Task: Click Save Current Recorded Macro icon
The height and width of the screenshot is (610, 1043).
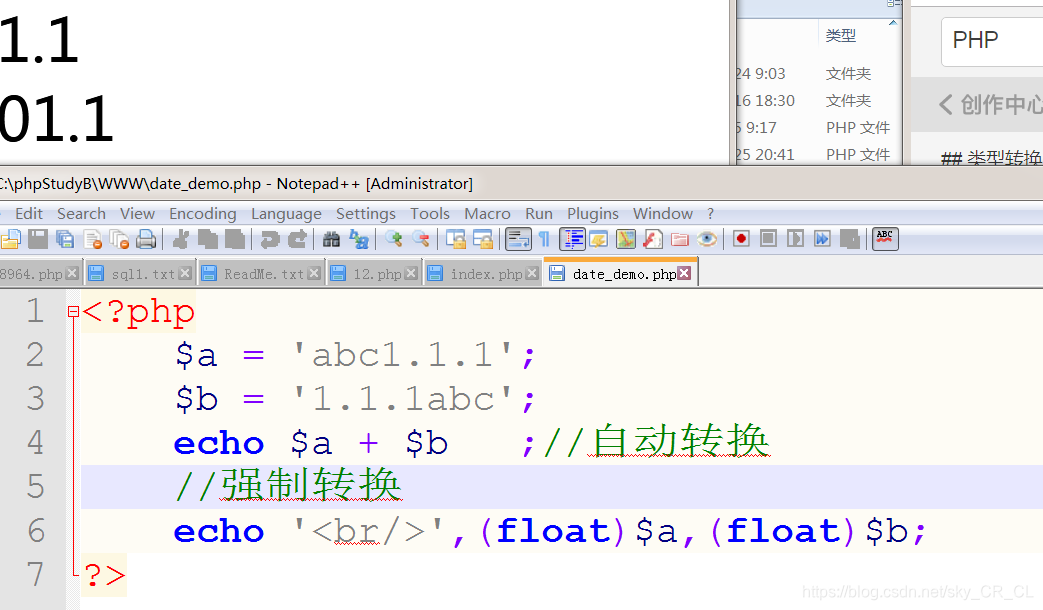Action: pos(850,239)
